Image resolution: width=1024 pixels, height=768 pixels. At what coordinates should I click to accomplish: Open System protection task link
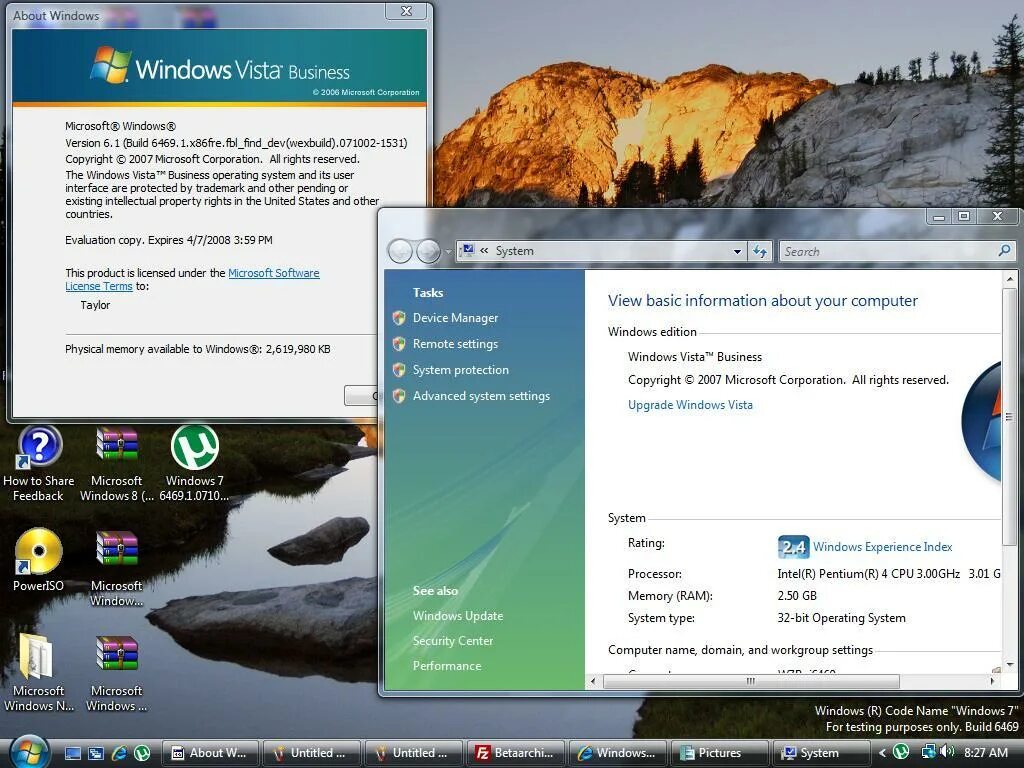coord(460,370)
